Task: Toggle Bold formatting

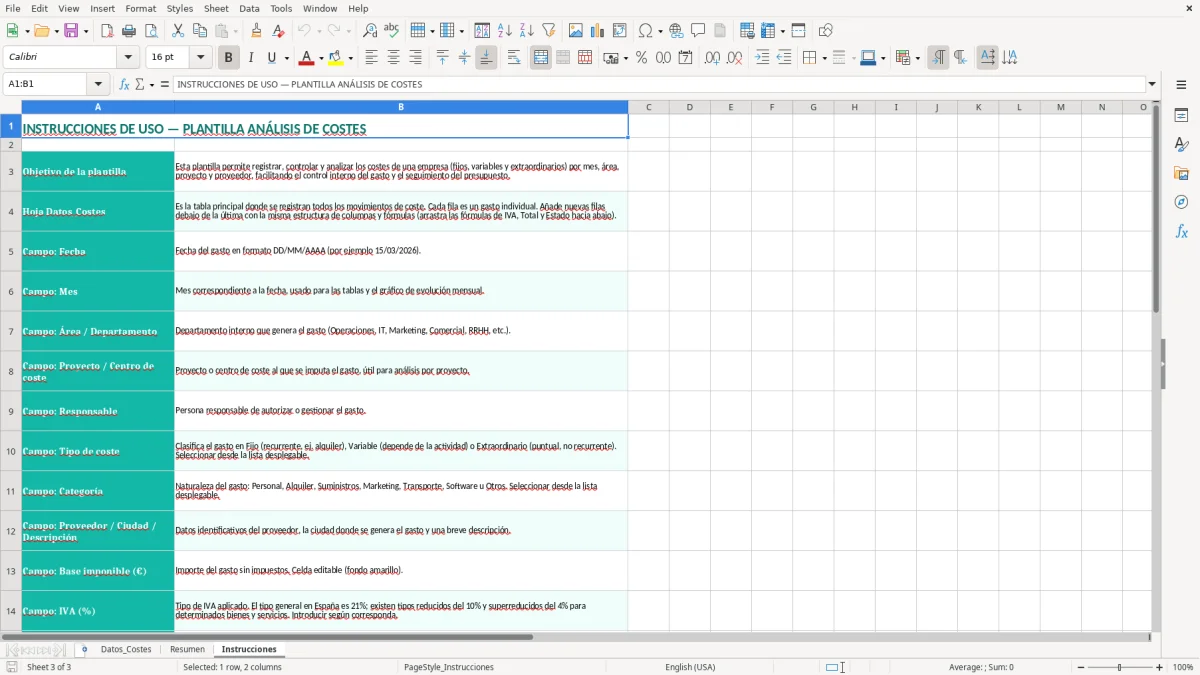Action: tap(229, 58)
